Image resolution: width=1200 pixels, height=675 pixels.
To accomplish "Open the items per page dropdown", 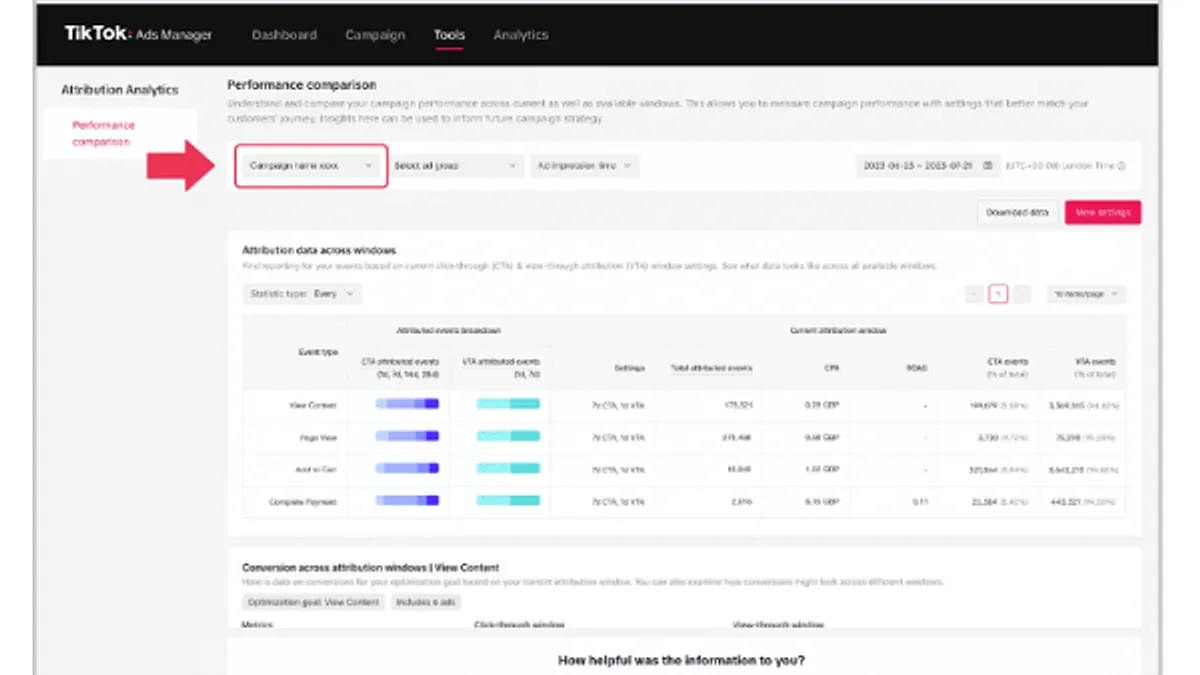I will pyautogui.click(x=1086, y=294).
